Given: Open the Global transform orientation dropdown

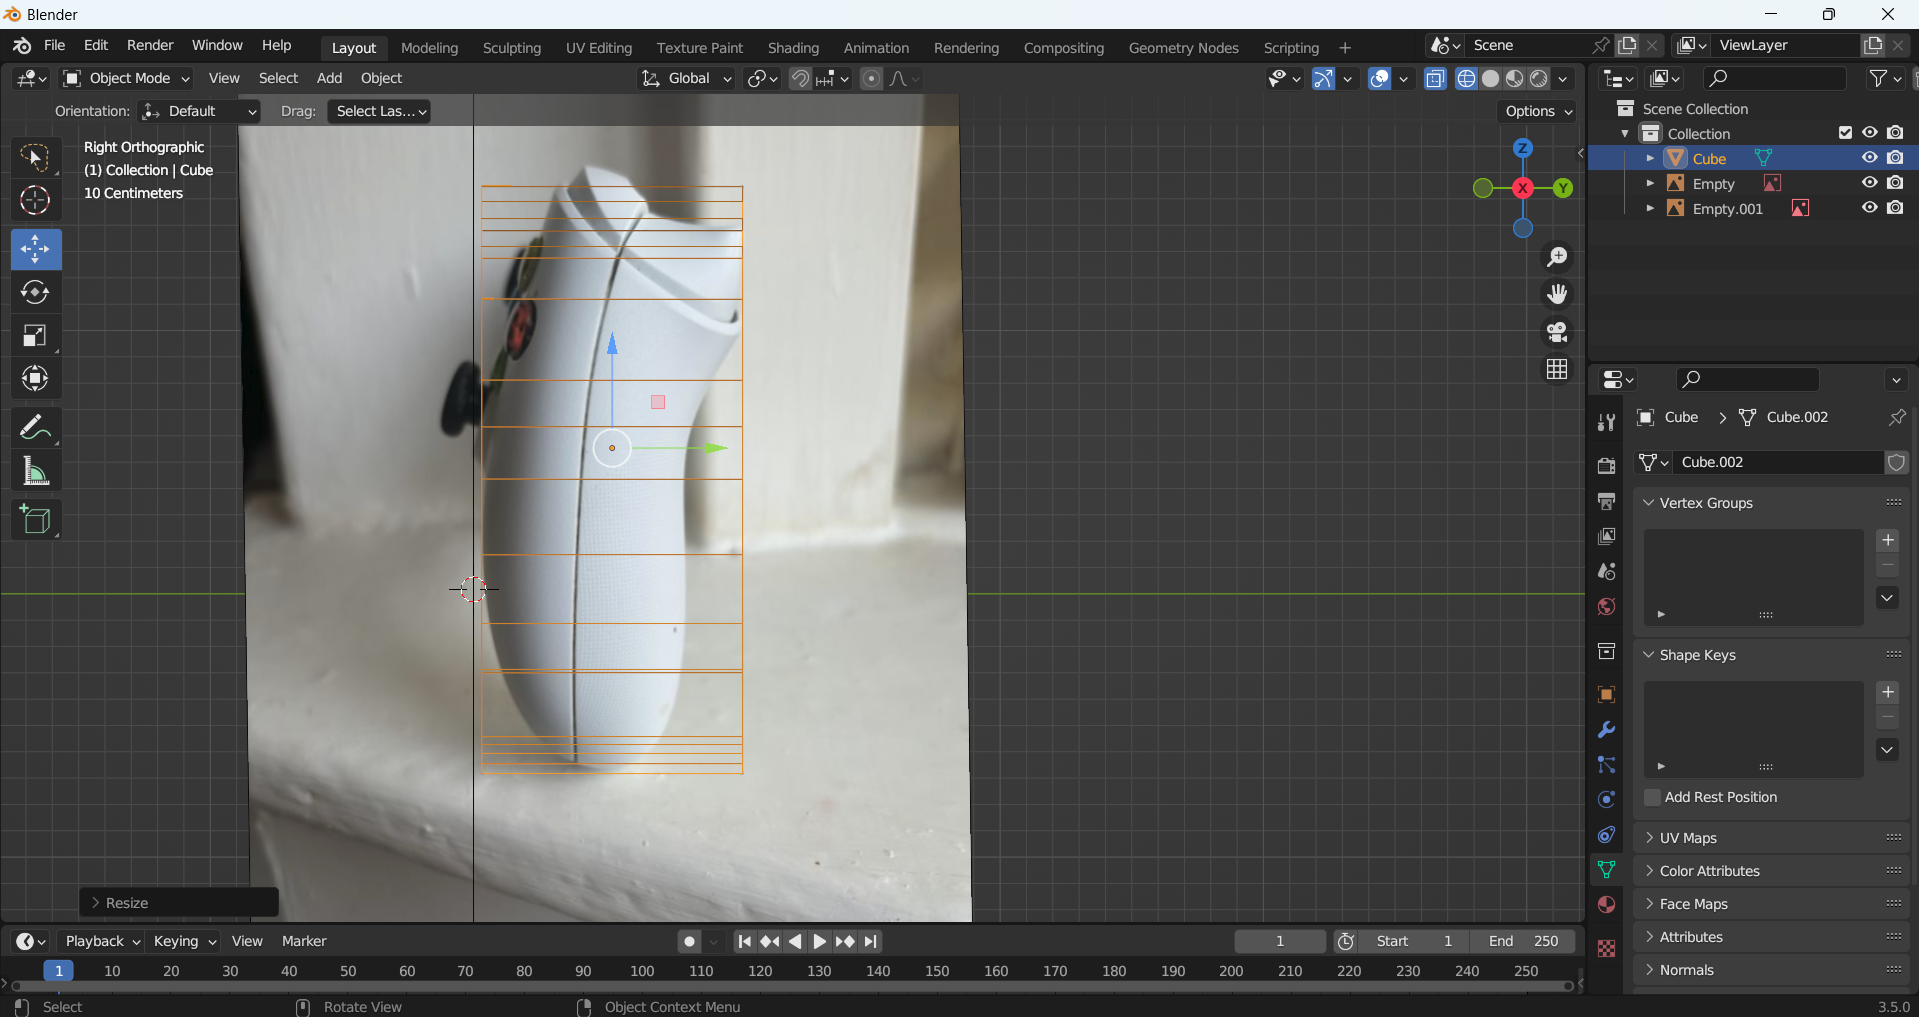Looking at the screenshot, I should (688, 78).
